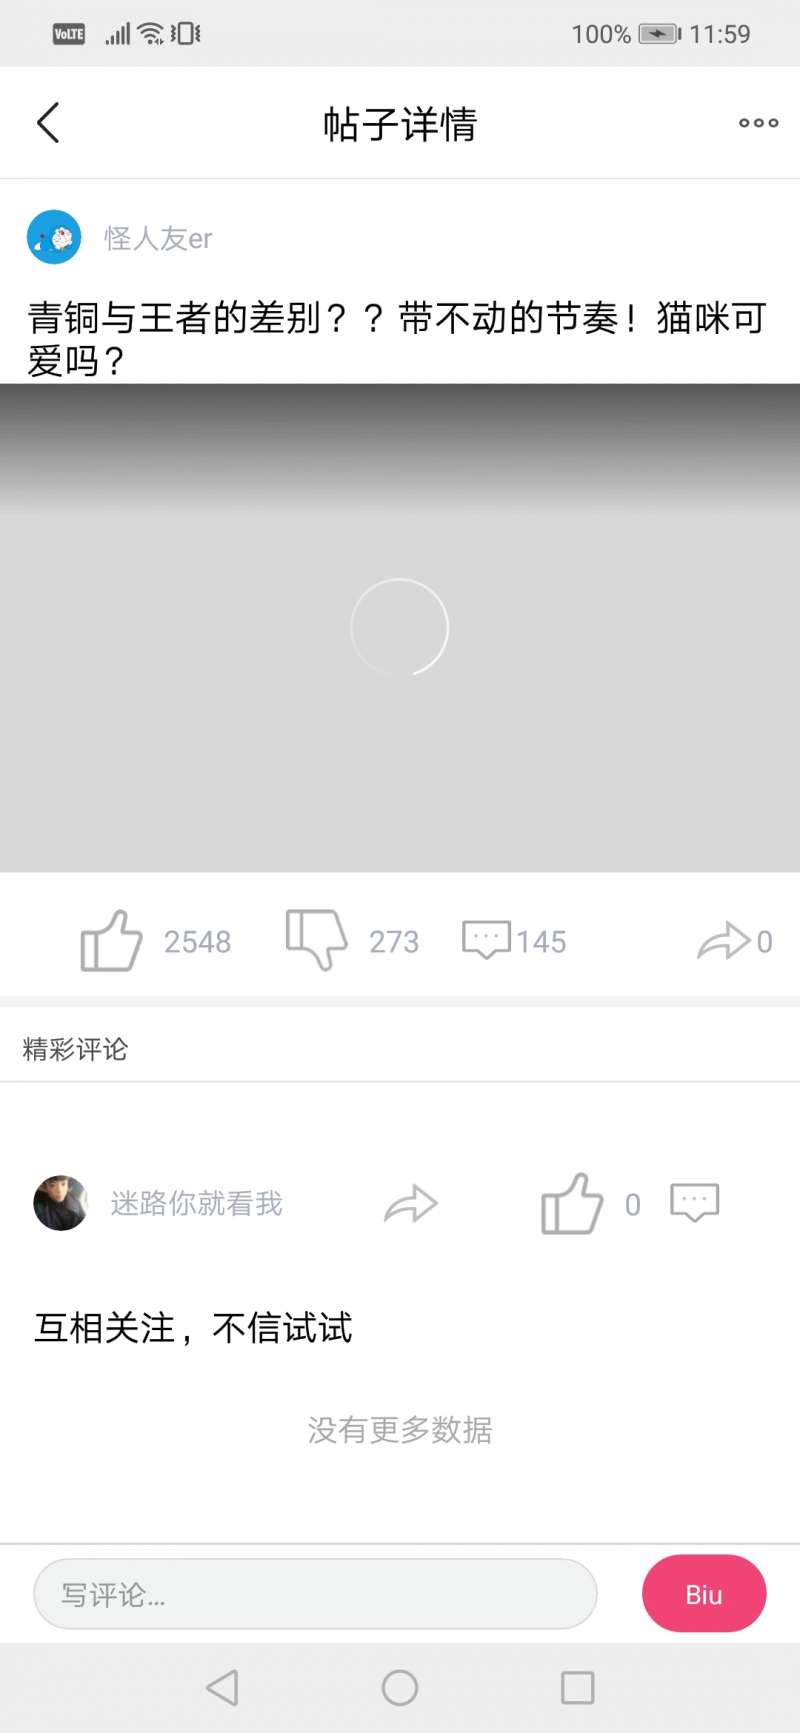The width and height of the screenshot is (800, 1733).
Task: Like the comment by 迷路你就看我
Action: tap(572, 1203)
